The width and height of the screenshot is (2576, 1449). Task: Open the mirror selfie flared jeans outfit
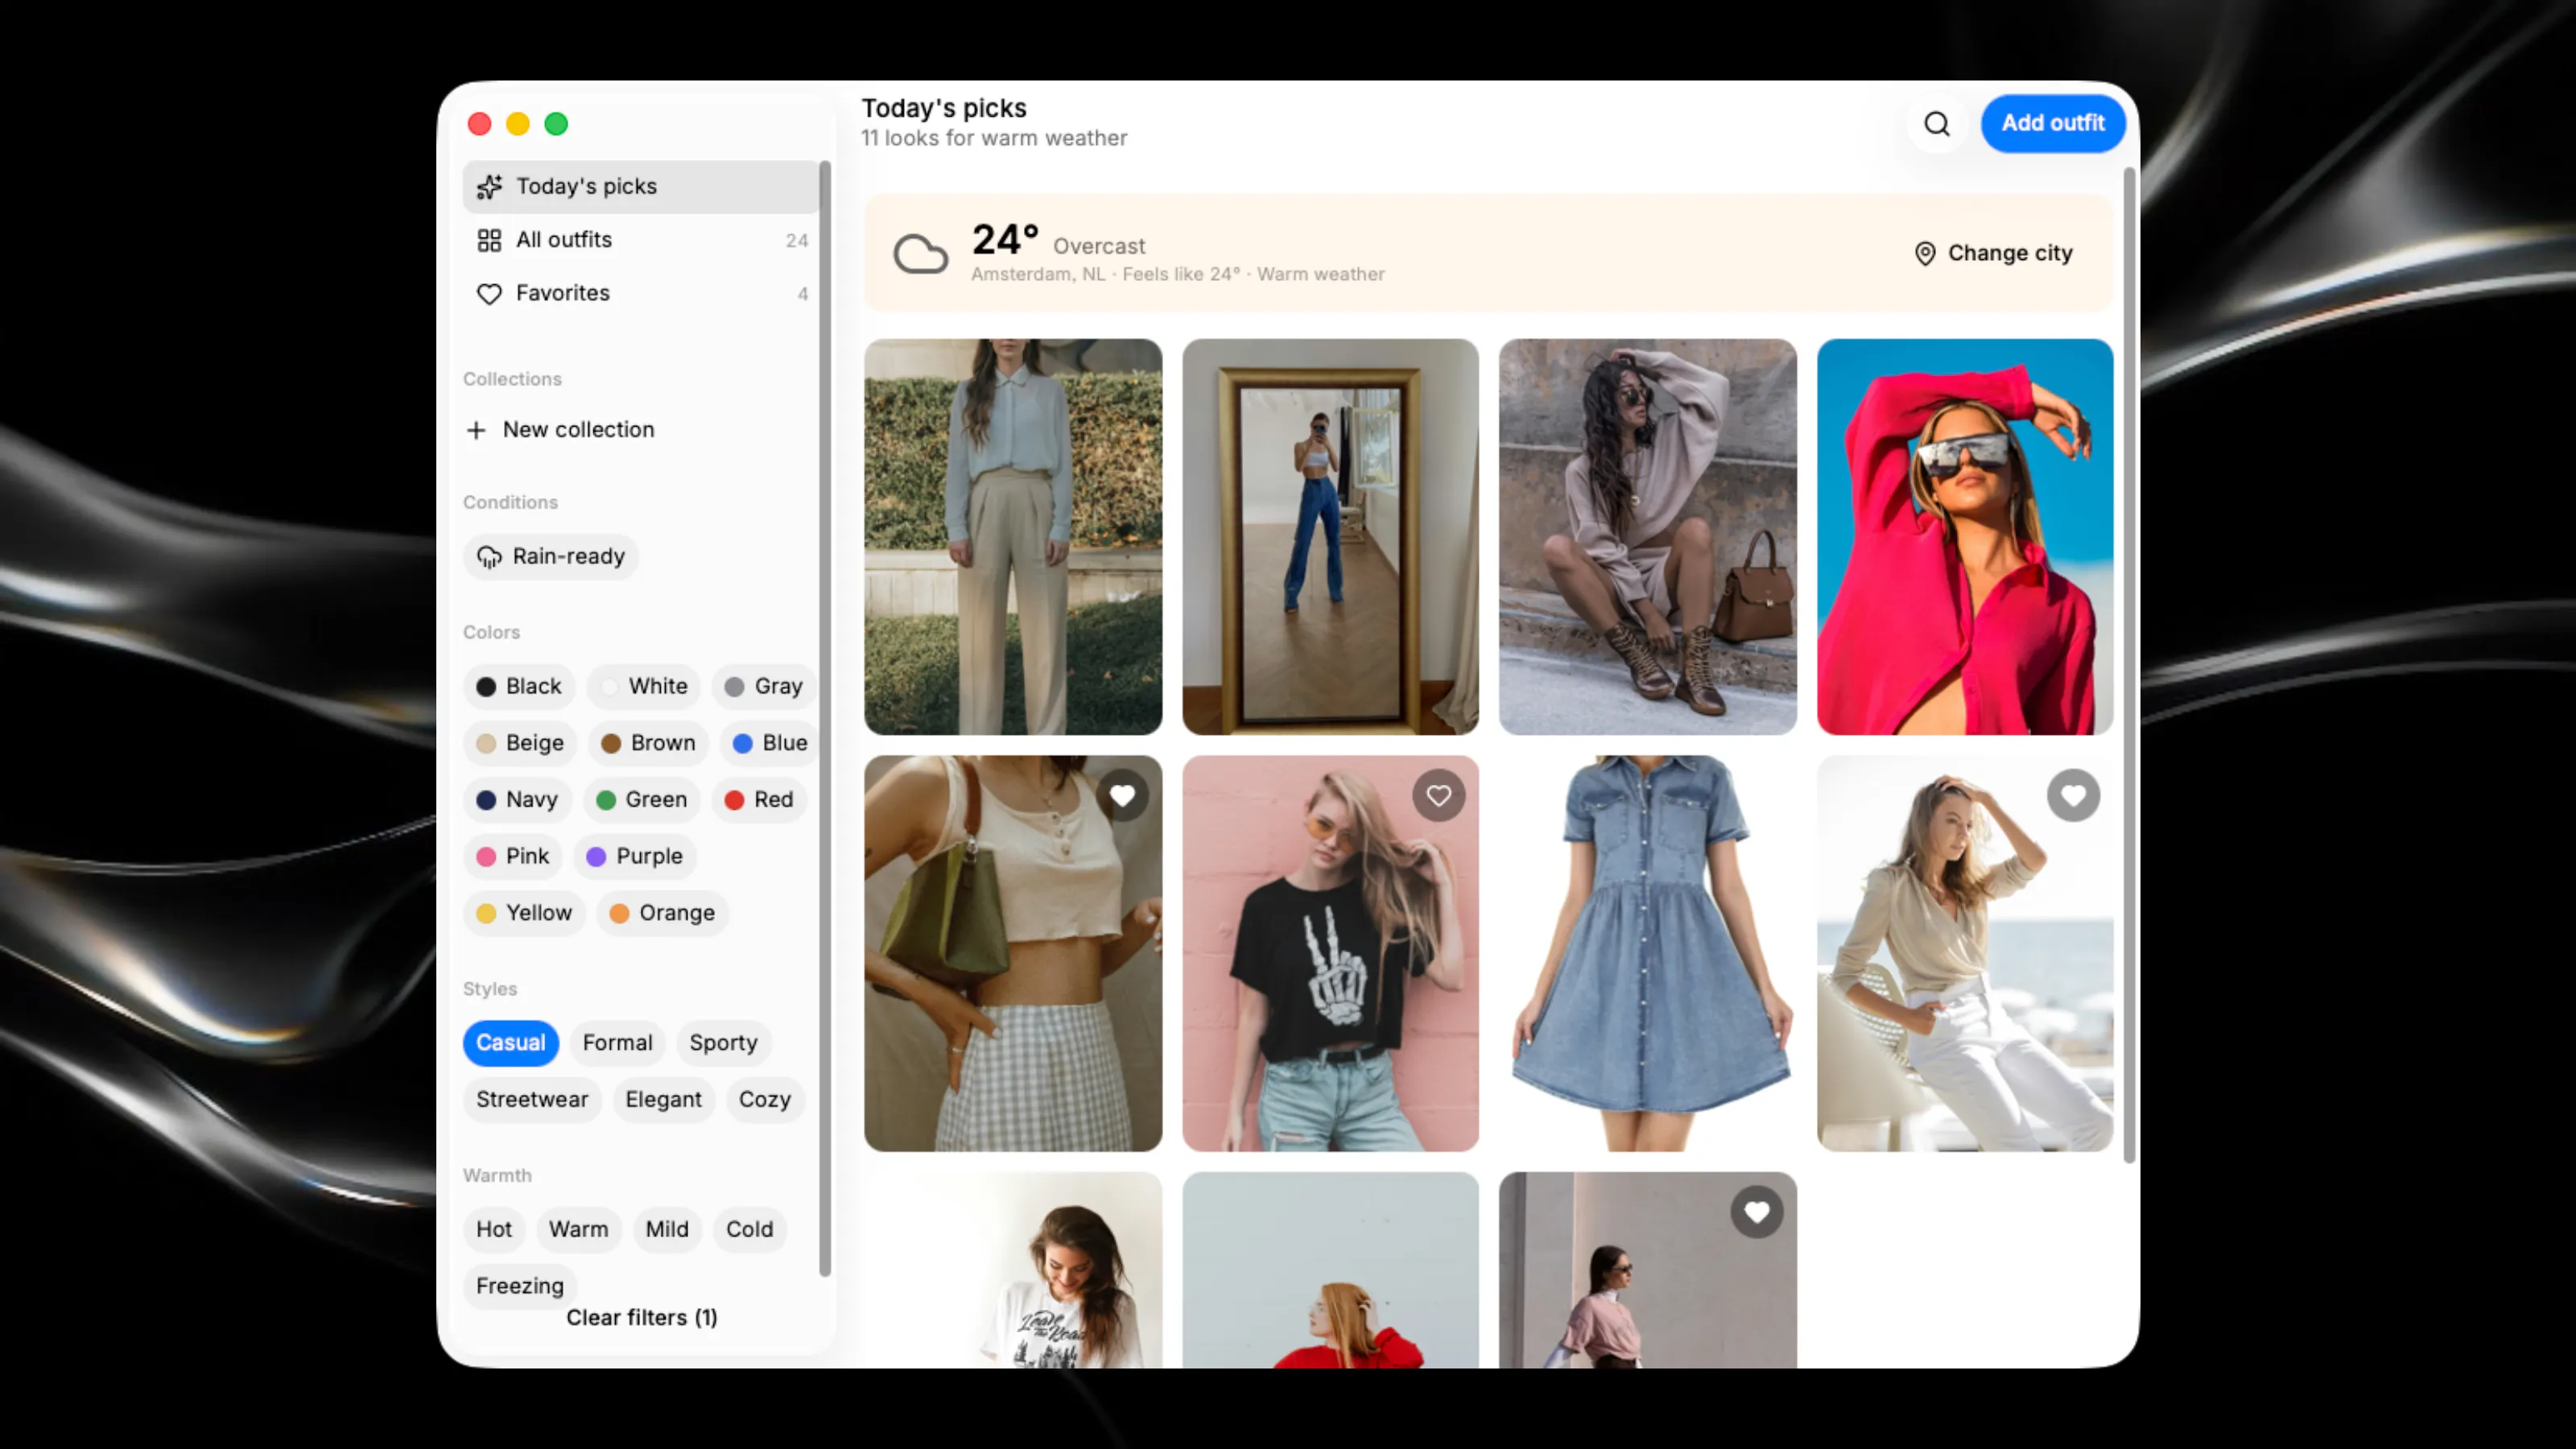(x=1330, y=537)
